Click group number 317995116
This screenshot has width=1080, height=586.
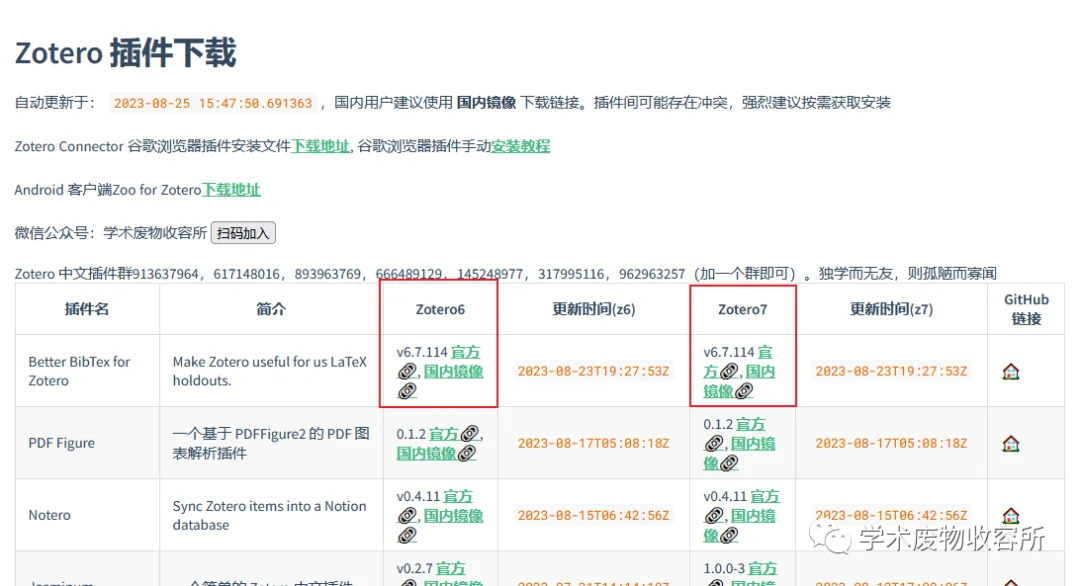pyautogui.click(x=571, y=274)
